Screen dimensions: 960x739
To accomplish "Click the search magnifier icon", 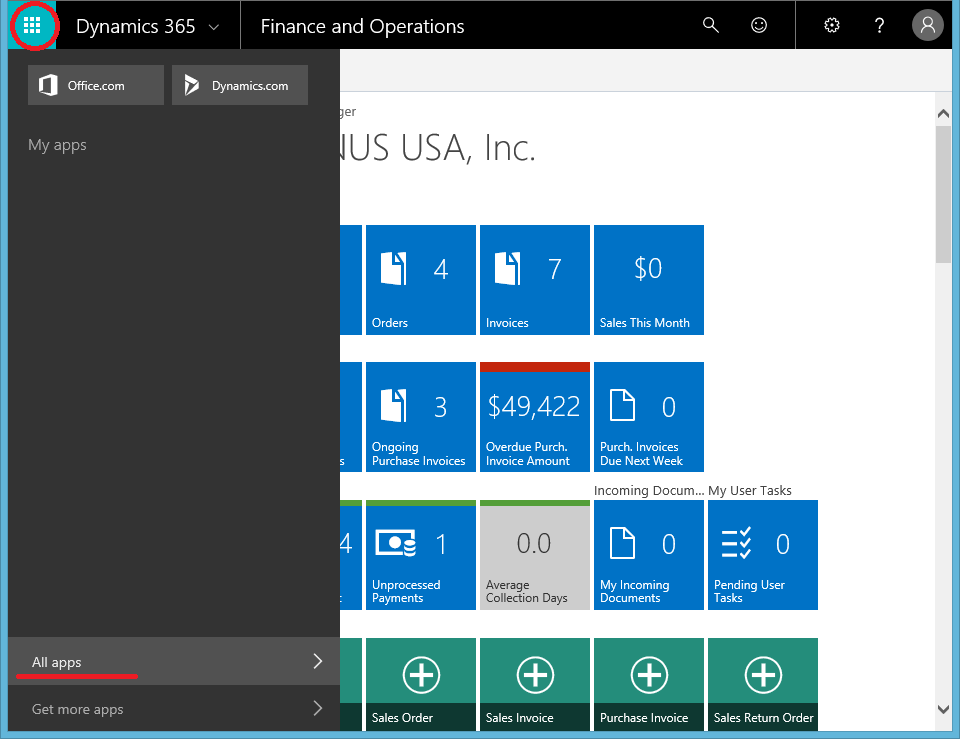I will tap(710, 25).
